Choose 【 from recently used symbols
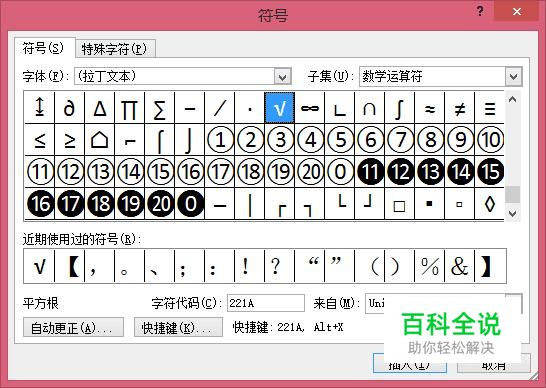This screenshot has width=546, height=388. click(69, 266)
